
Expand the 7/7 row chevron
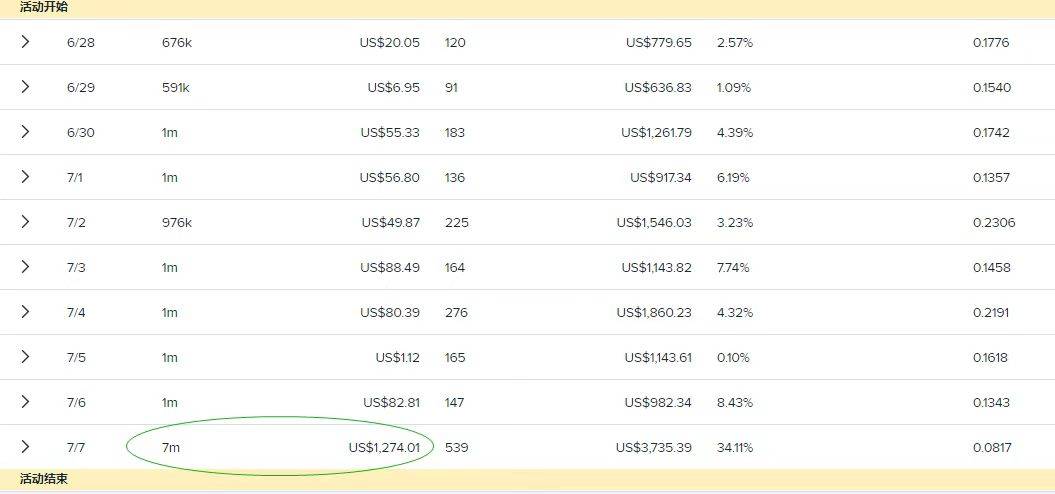coord(26,447)
